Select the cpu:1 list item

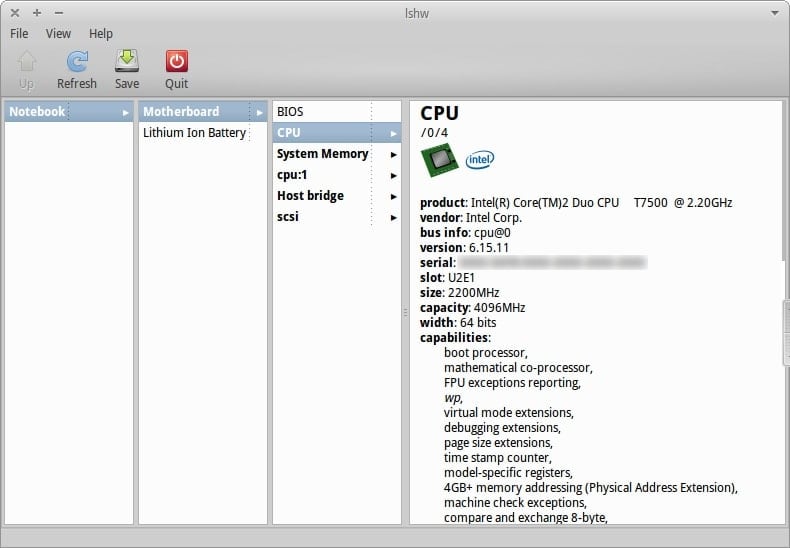337,175
